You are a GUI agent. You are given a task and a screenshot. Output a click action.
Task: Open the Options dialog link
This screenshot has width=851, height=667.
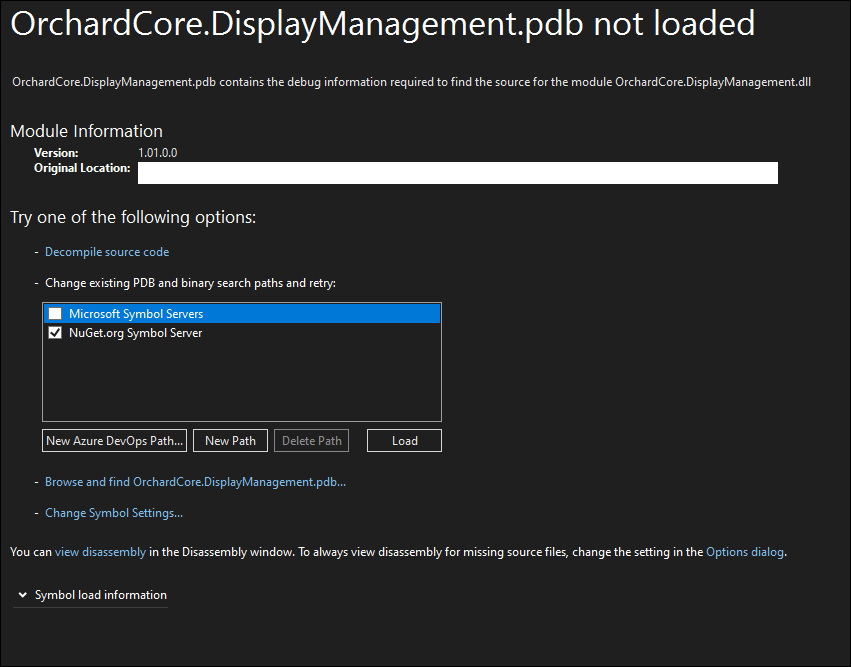click(745, 551)
